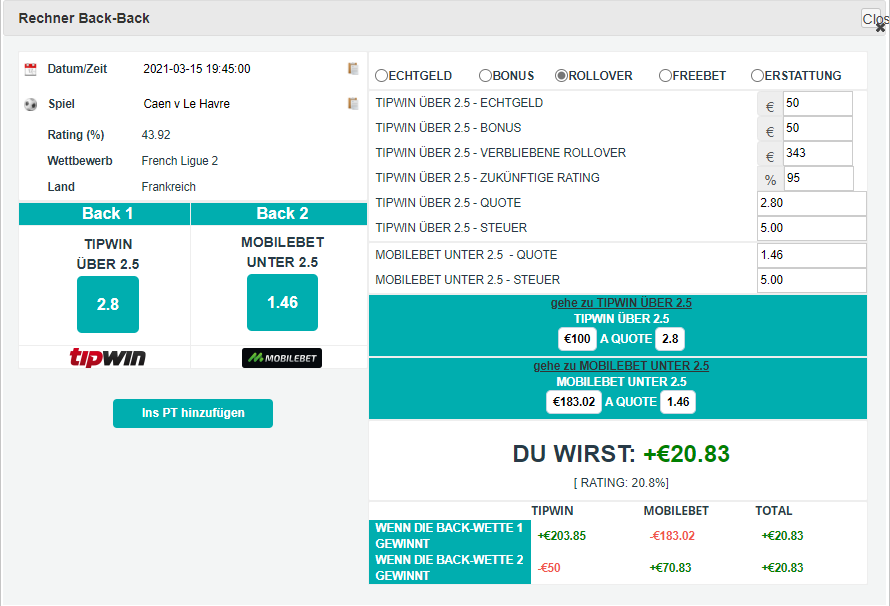Click the TOTAL column header

[x=774, y=511]
